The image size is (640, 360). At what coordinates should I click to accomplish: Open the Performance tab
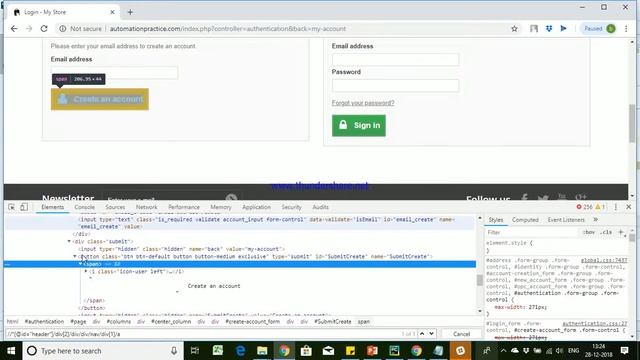[184, 207]
